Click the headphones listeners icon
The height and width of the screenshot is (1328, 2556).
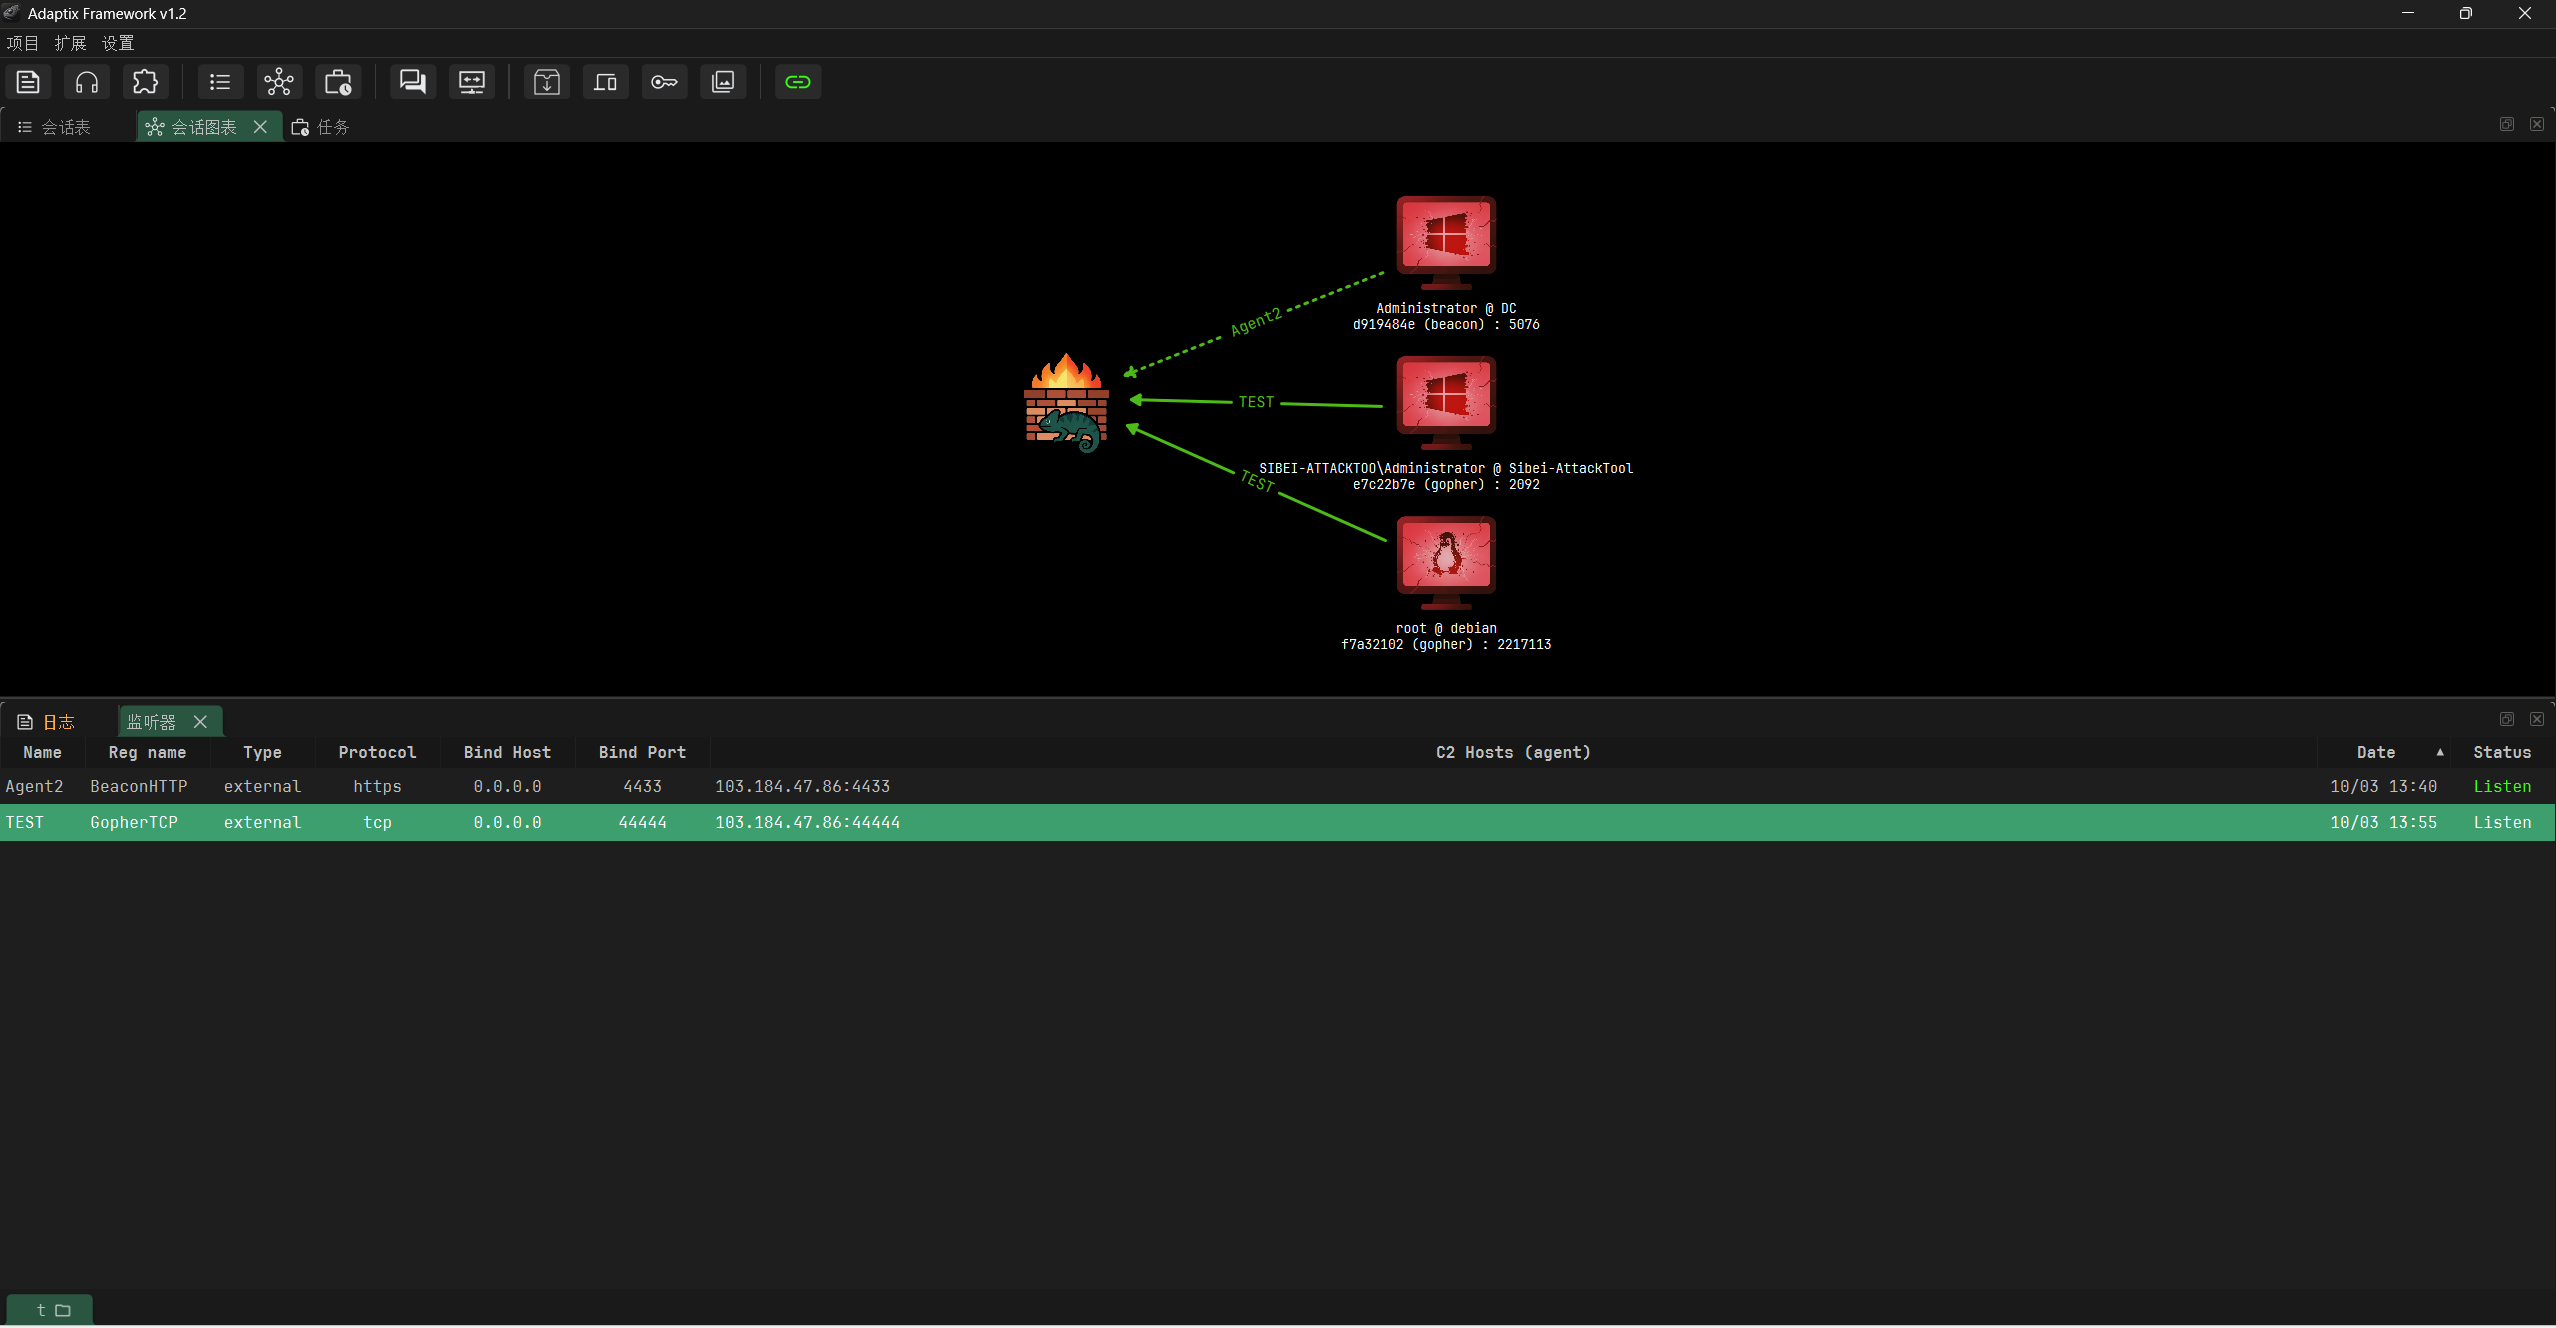[87, 82]
